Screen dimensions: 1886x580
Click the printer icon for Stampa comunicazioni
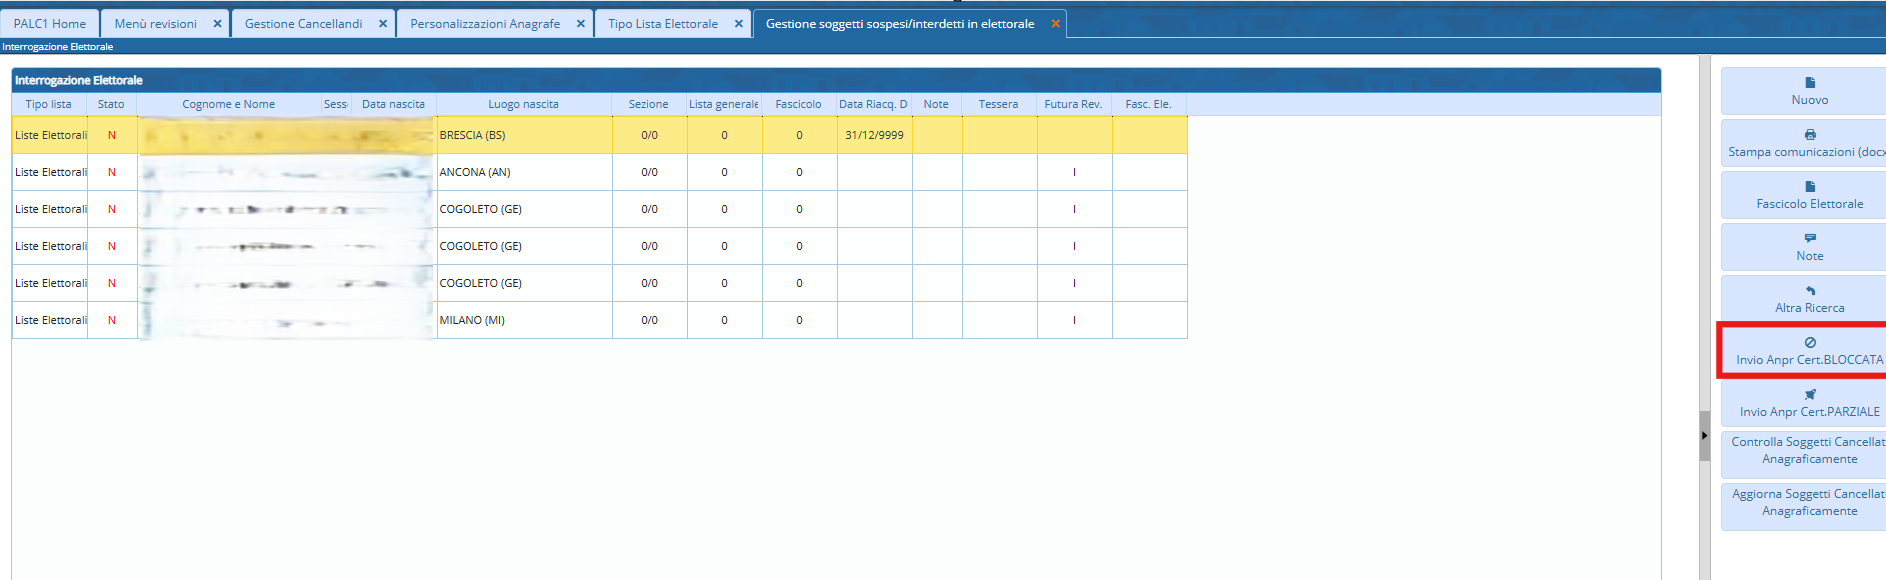click(1809, 135)
